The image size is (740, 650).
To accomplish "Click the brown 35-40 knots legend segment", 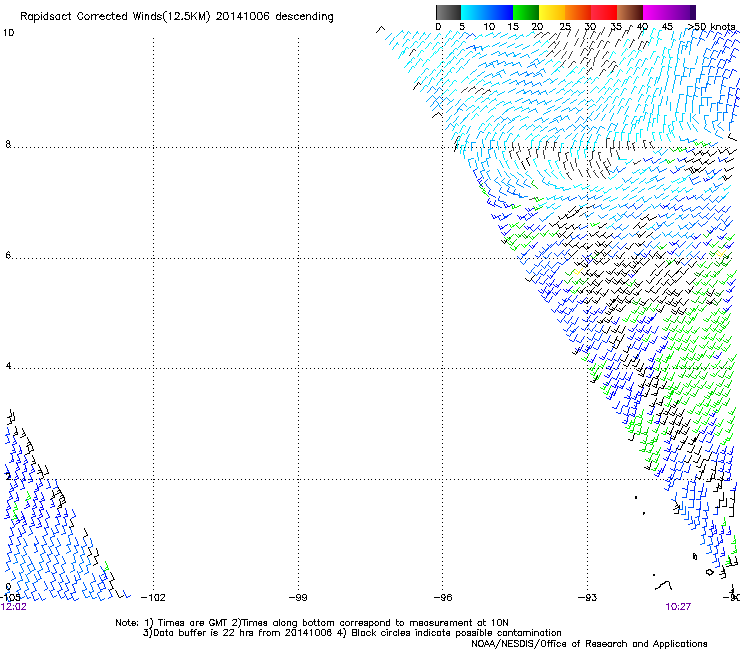I will click(630, 12).
